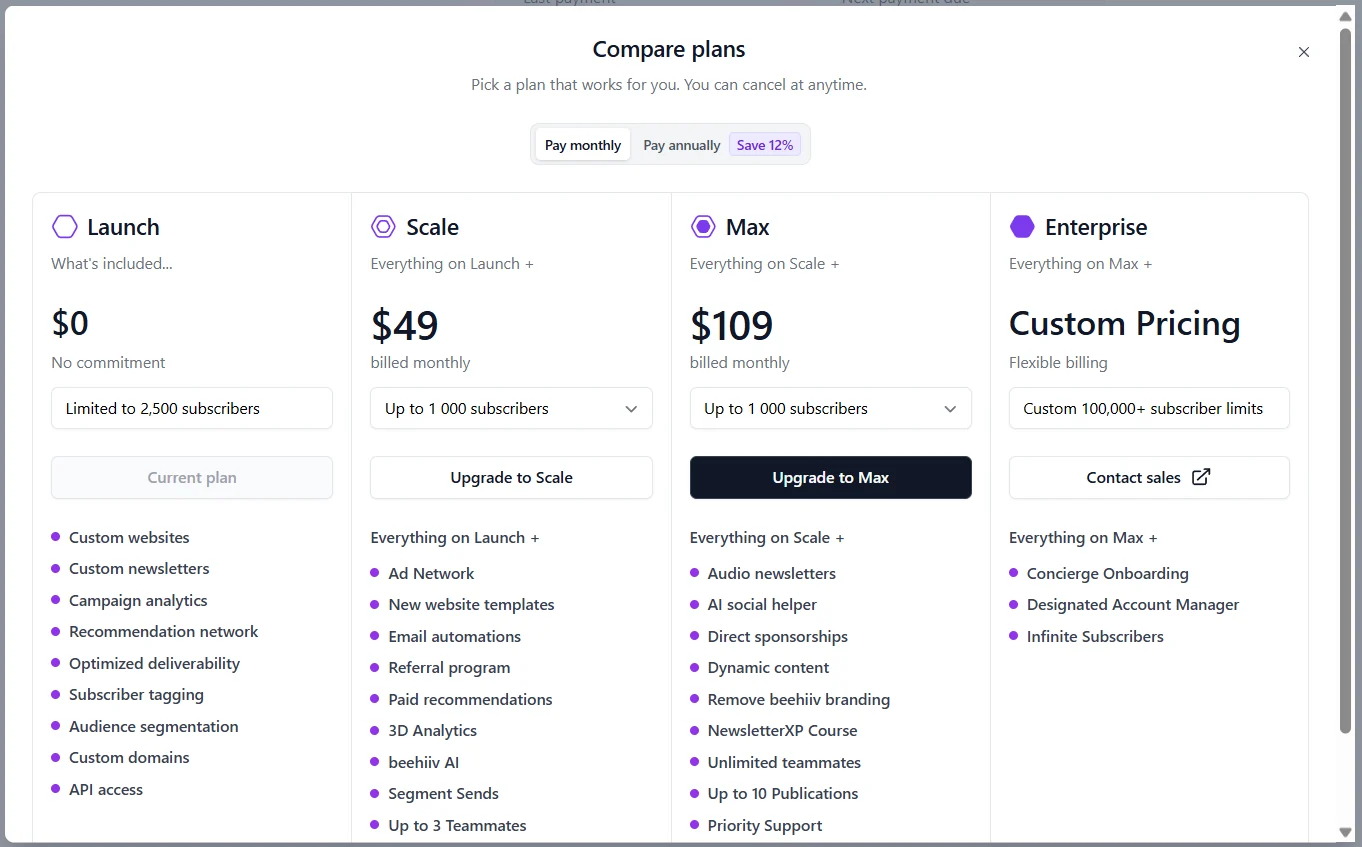Click the New website templates feature
The image size is (1362, 847).
pos(471,604)
